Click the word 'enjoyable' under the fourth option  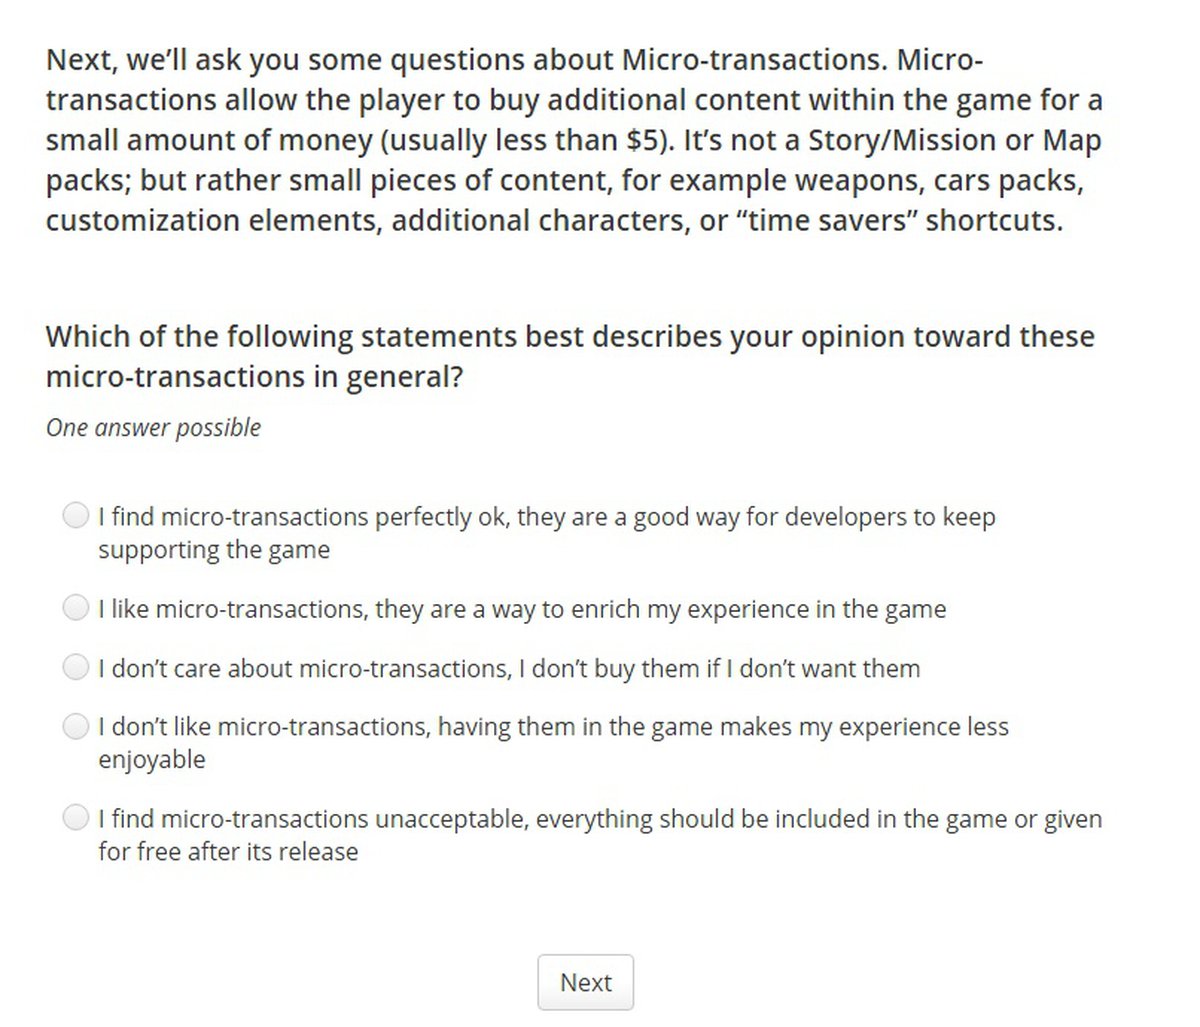pos(152,760)
